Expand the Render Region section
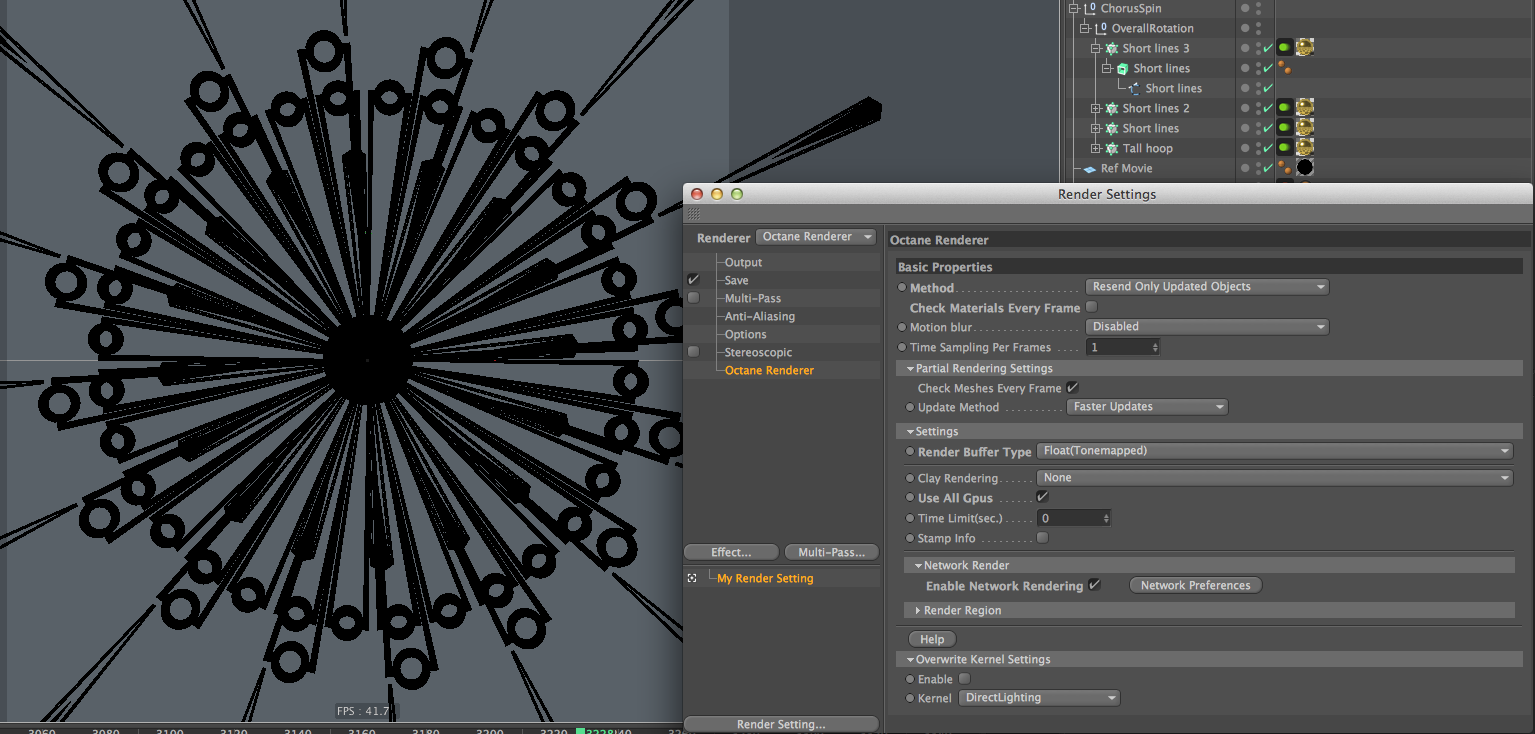 (x=918, y=610)
